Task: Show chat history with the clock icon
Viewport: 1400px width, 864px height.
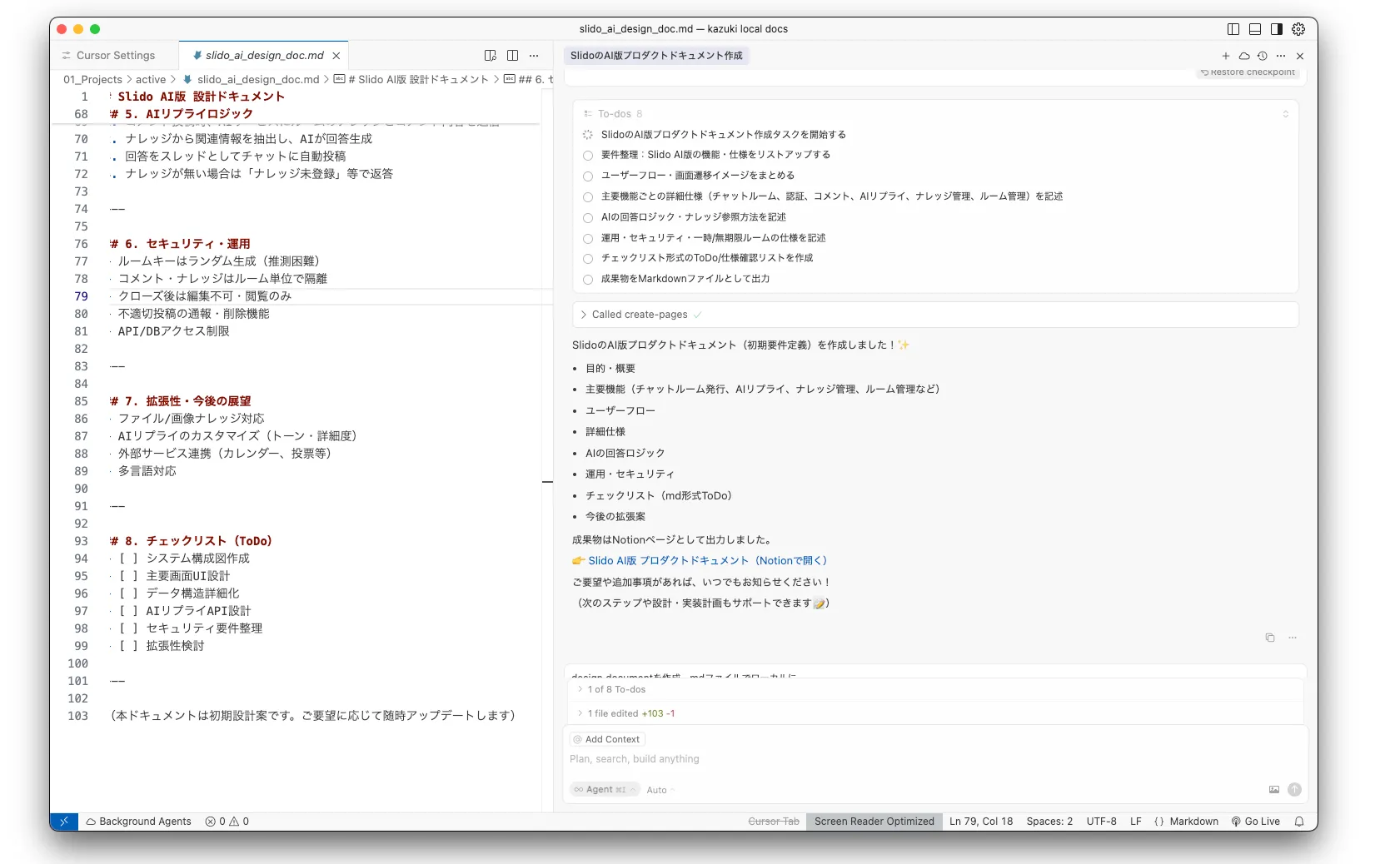Action: [x=1263, y=56]
